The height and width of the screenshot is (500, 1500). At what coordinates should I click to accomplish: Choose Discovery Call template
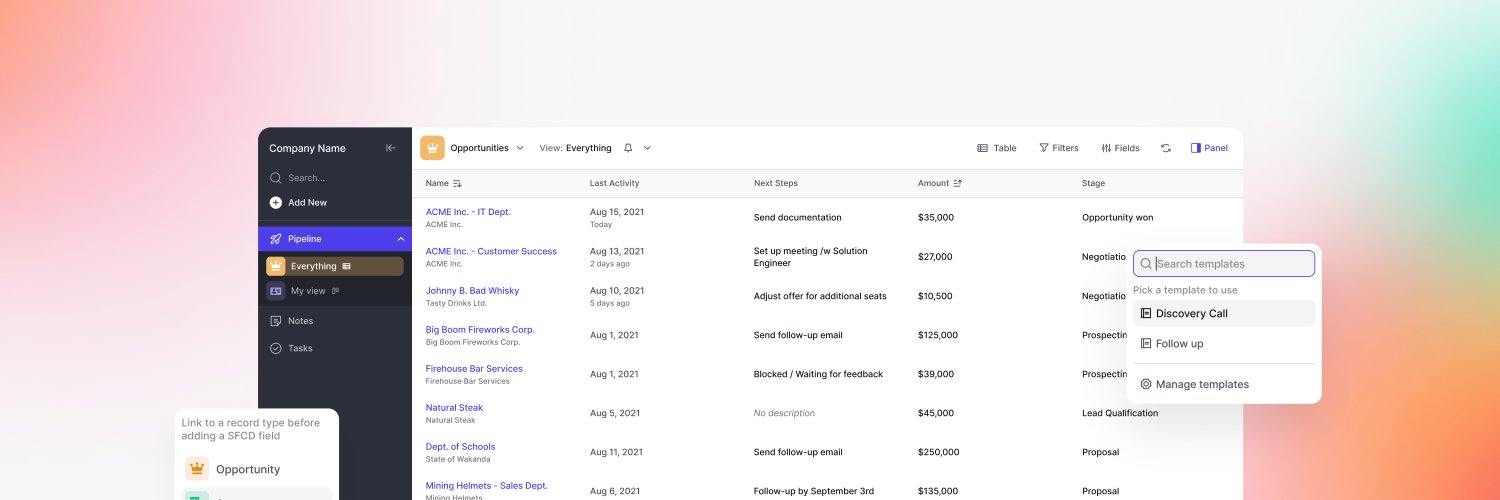1224,313
